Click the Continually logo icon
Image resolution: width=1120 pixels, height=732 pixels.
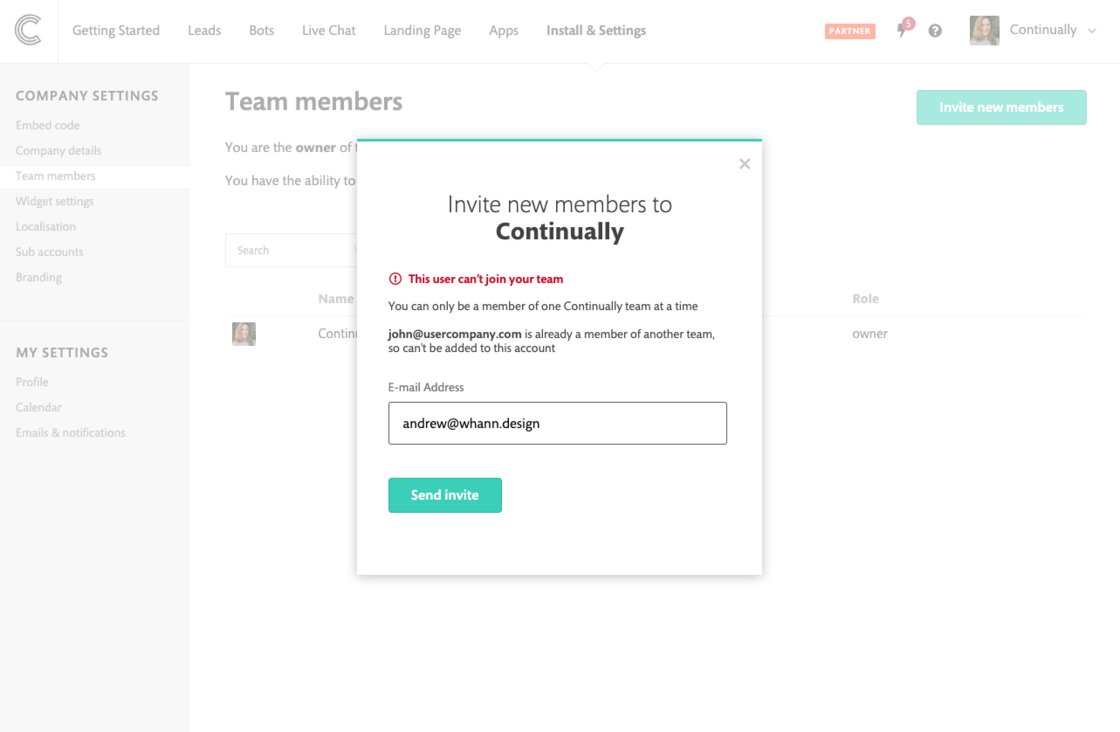click(28, 30)
